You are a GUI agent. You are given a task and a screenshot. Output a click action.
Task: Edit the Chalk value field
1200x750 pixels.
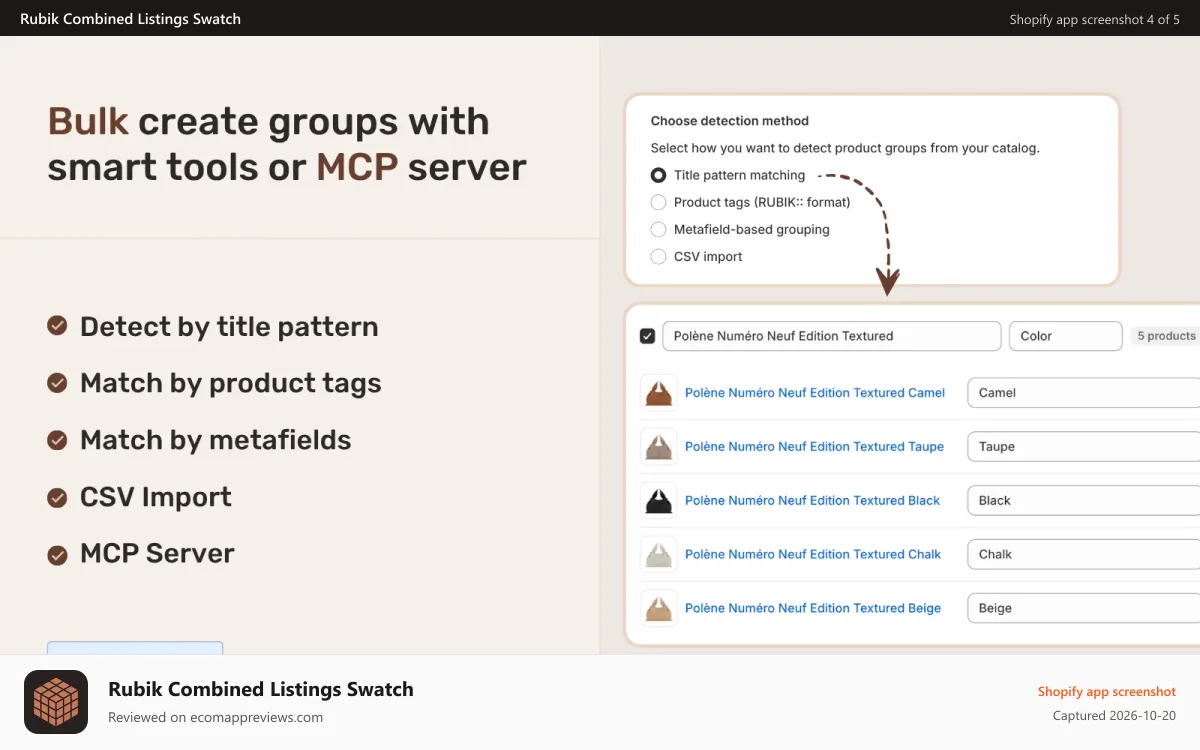pyautogui.click(x=1083, y=554)
